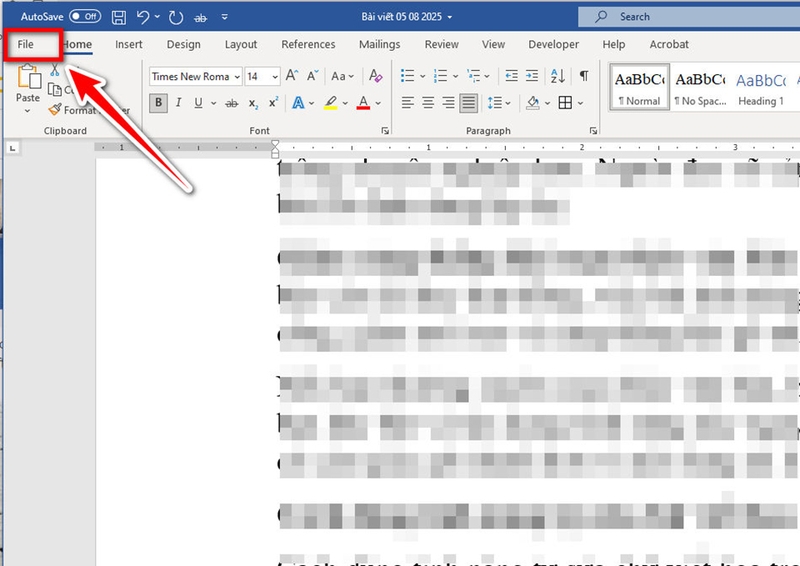Open the font size dropdown

pyautogui.click(x=275, y=77)
